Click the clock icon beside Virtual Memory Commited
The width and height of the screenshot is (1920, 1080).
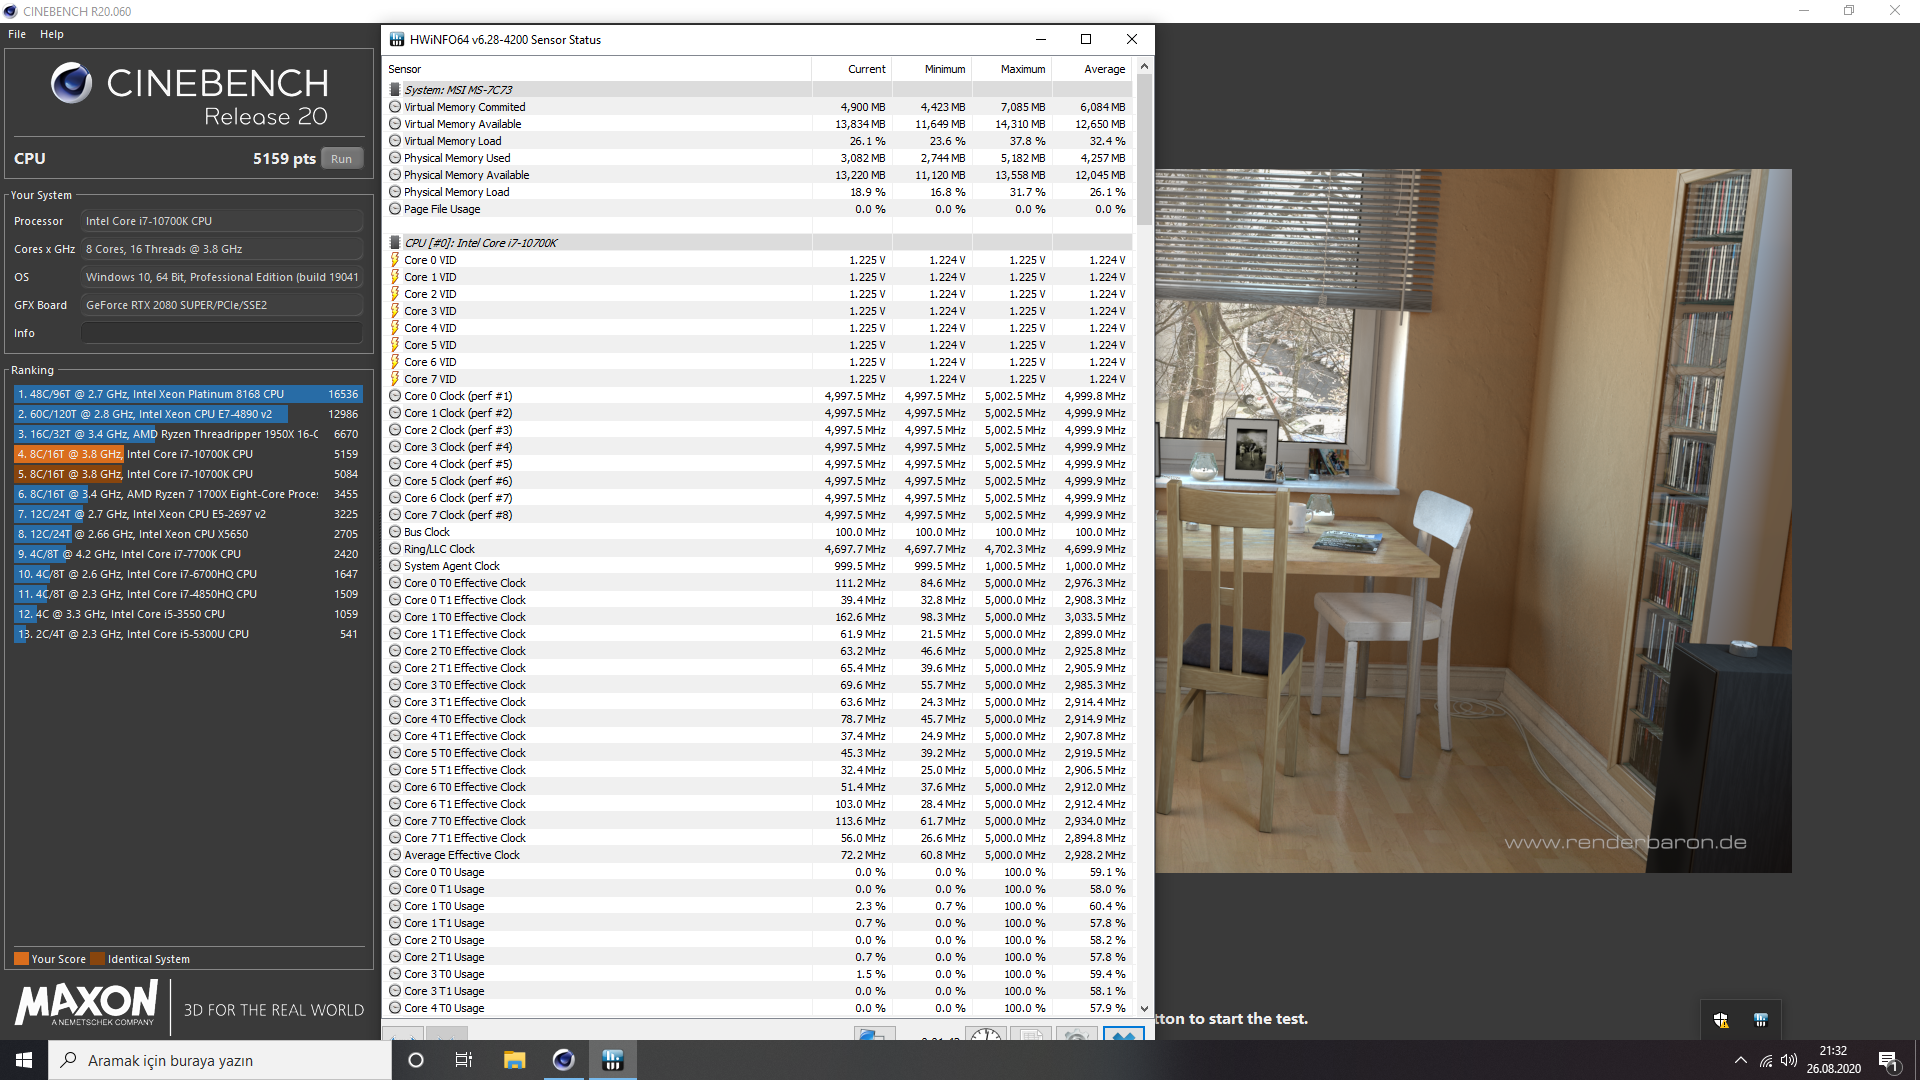(395, 107)
